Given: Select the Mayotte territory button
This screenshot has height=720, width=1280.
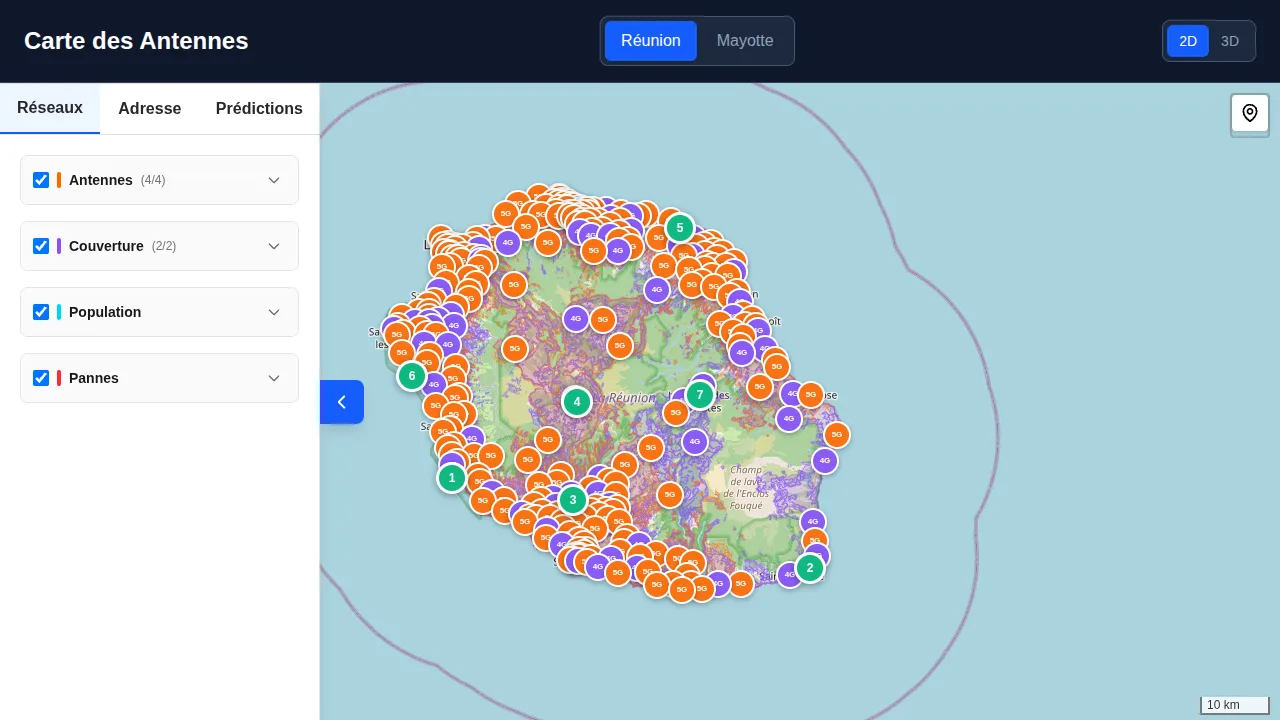Looking at the screenshot, I should coord(745,41).
